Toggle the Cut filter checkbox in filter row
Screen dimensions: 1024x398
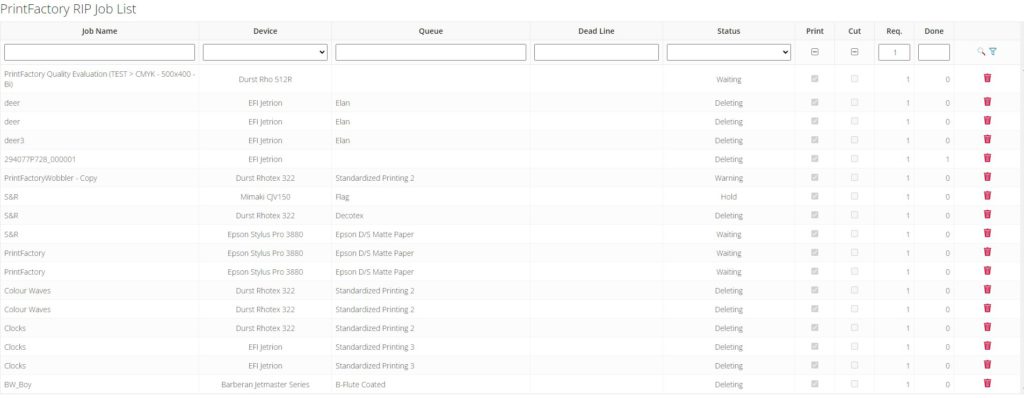click(x=854, y=52)
